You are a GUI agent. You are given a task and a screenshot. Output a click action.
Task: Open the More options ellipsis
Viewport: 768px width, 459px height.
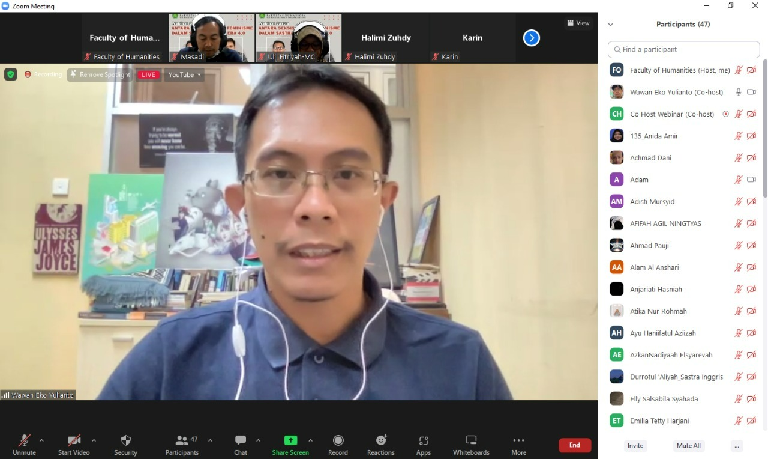[519, 440]
